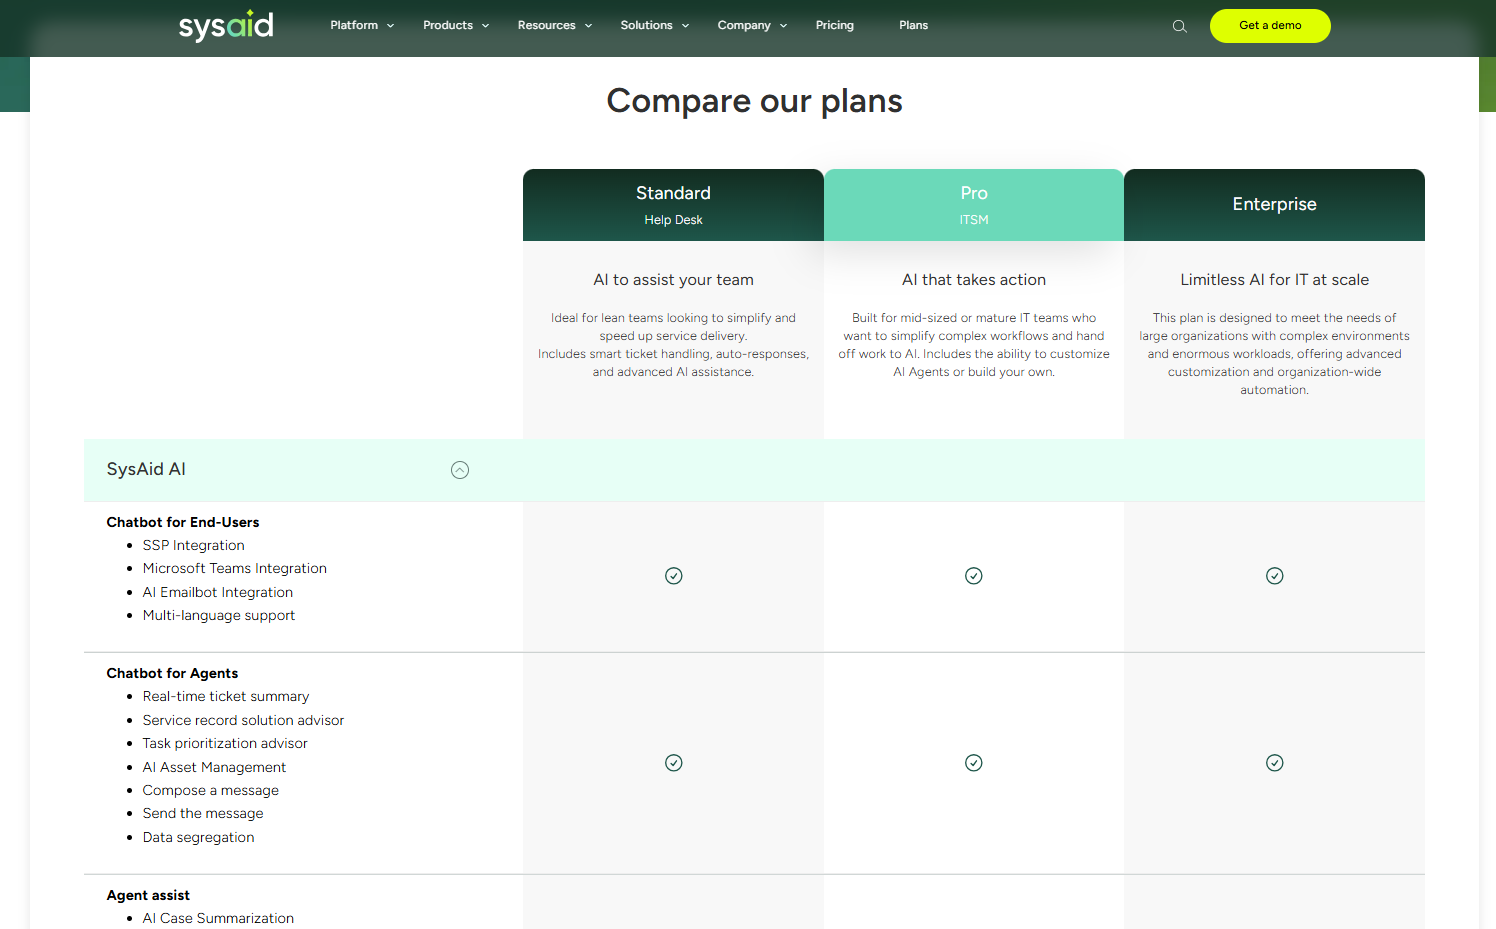Collapse the SysAid AI section chevron
This screenshot has height=929, width=1496.
[460, 470]
